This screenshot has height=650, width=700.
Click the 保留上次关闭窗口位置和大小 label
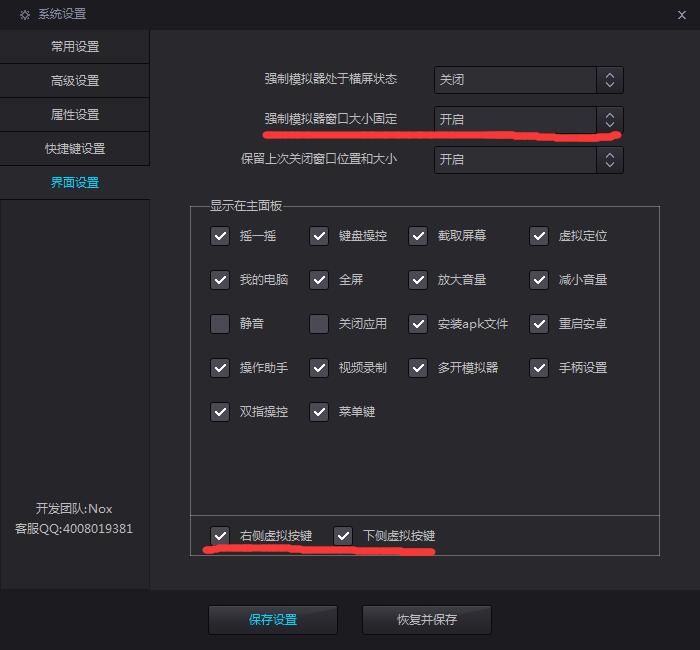pyautogui.click(x=319, y=159)
